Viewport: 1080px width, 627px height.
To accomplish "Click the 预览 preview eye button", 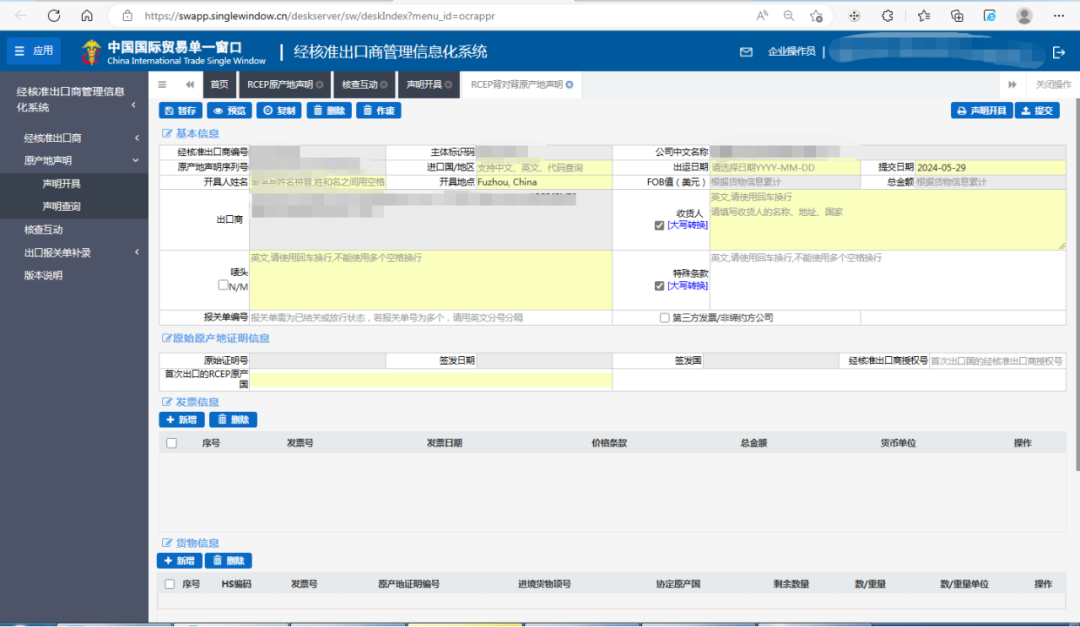I will (229, 110).
